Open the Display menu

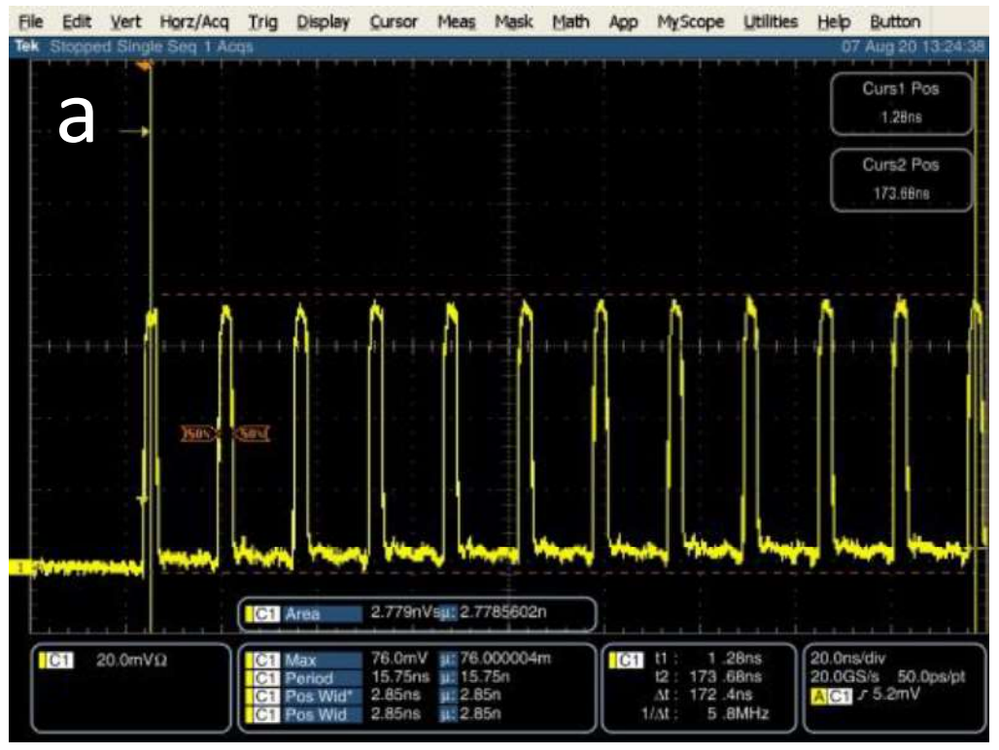323,22
